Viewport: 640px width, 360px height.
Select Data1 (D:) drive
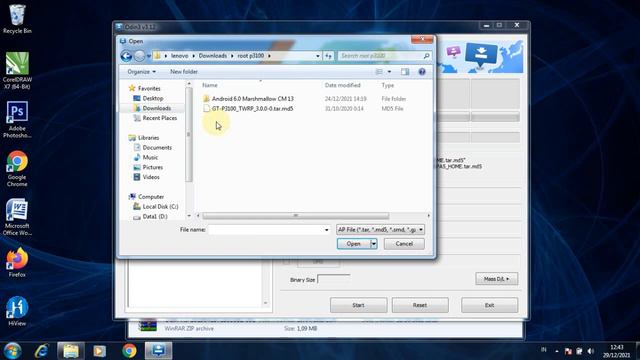click(x=155, y=216)
